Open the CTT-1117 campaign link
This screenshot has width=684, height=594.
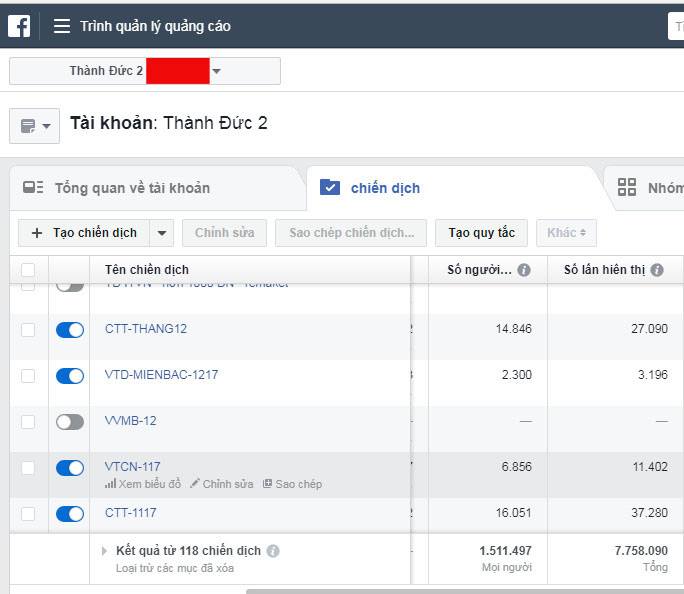(130, 513)
